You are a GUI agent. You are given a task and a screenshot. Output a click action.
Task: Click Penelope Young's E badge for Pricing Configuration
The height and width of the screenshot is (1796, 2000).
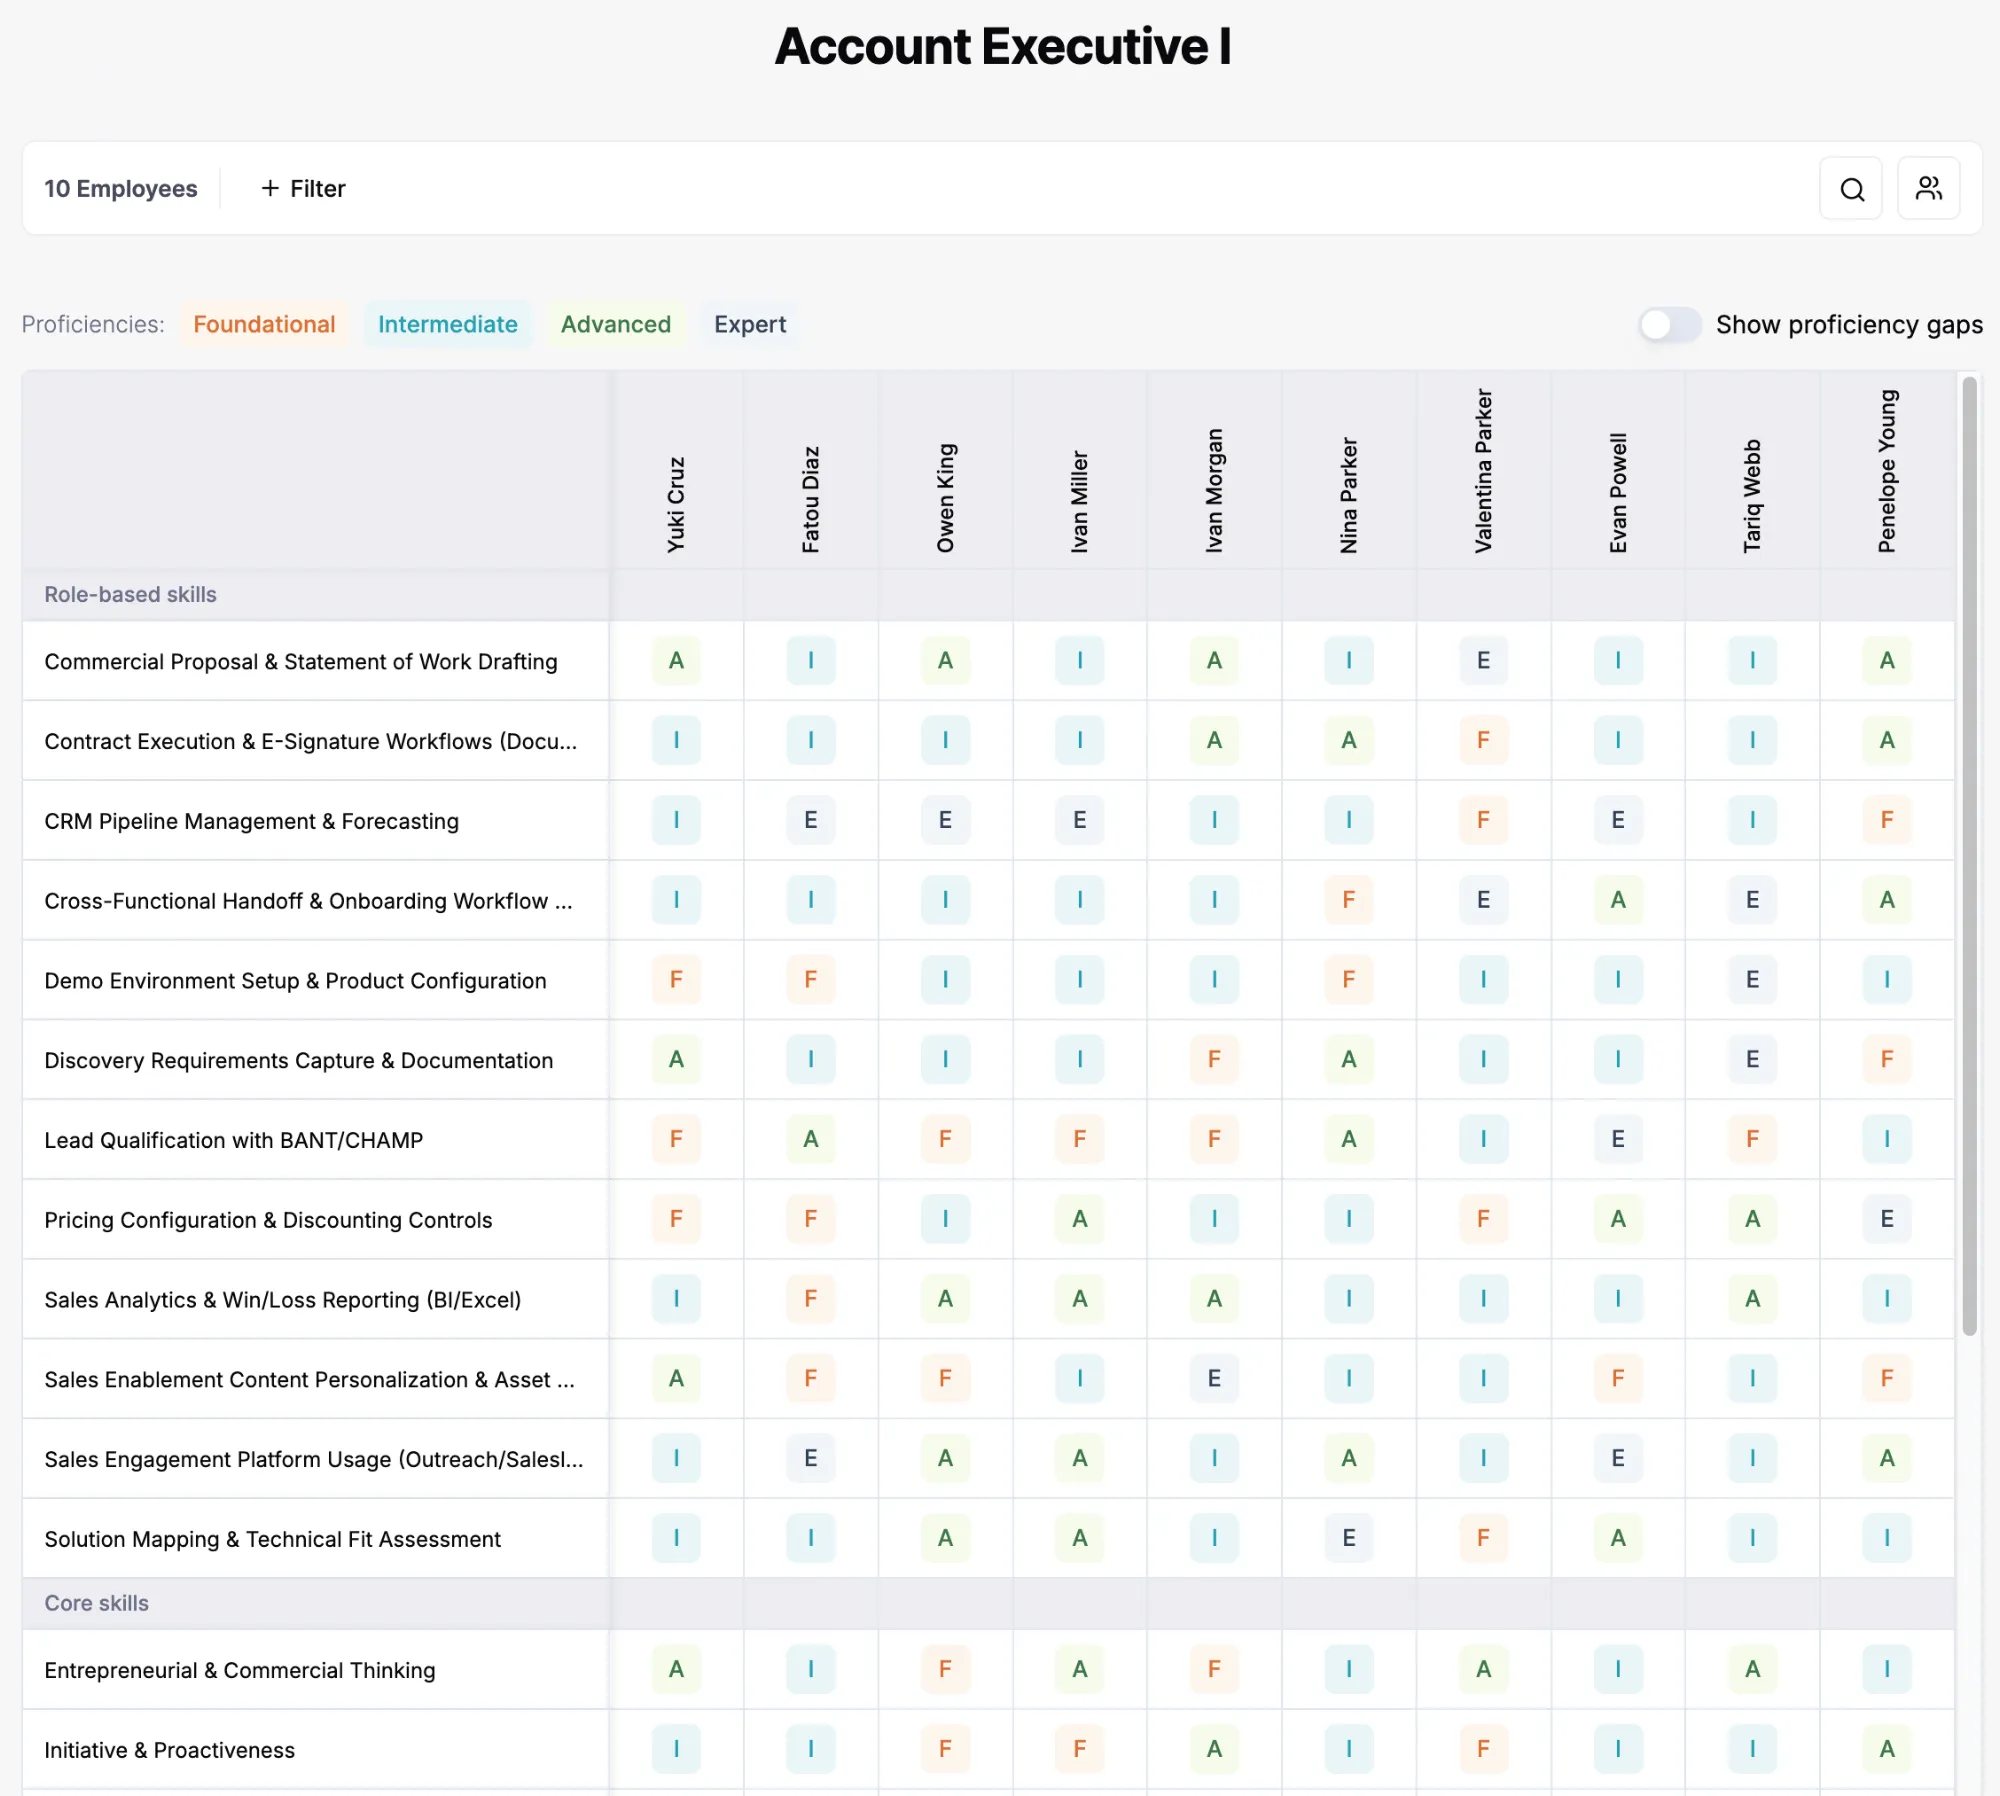pos(1886,1220)
